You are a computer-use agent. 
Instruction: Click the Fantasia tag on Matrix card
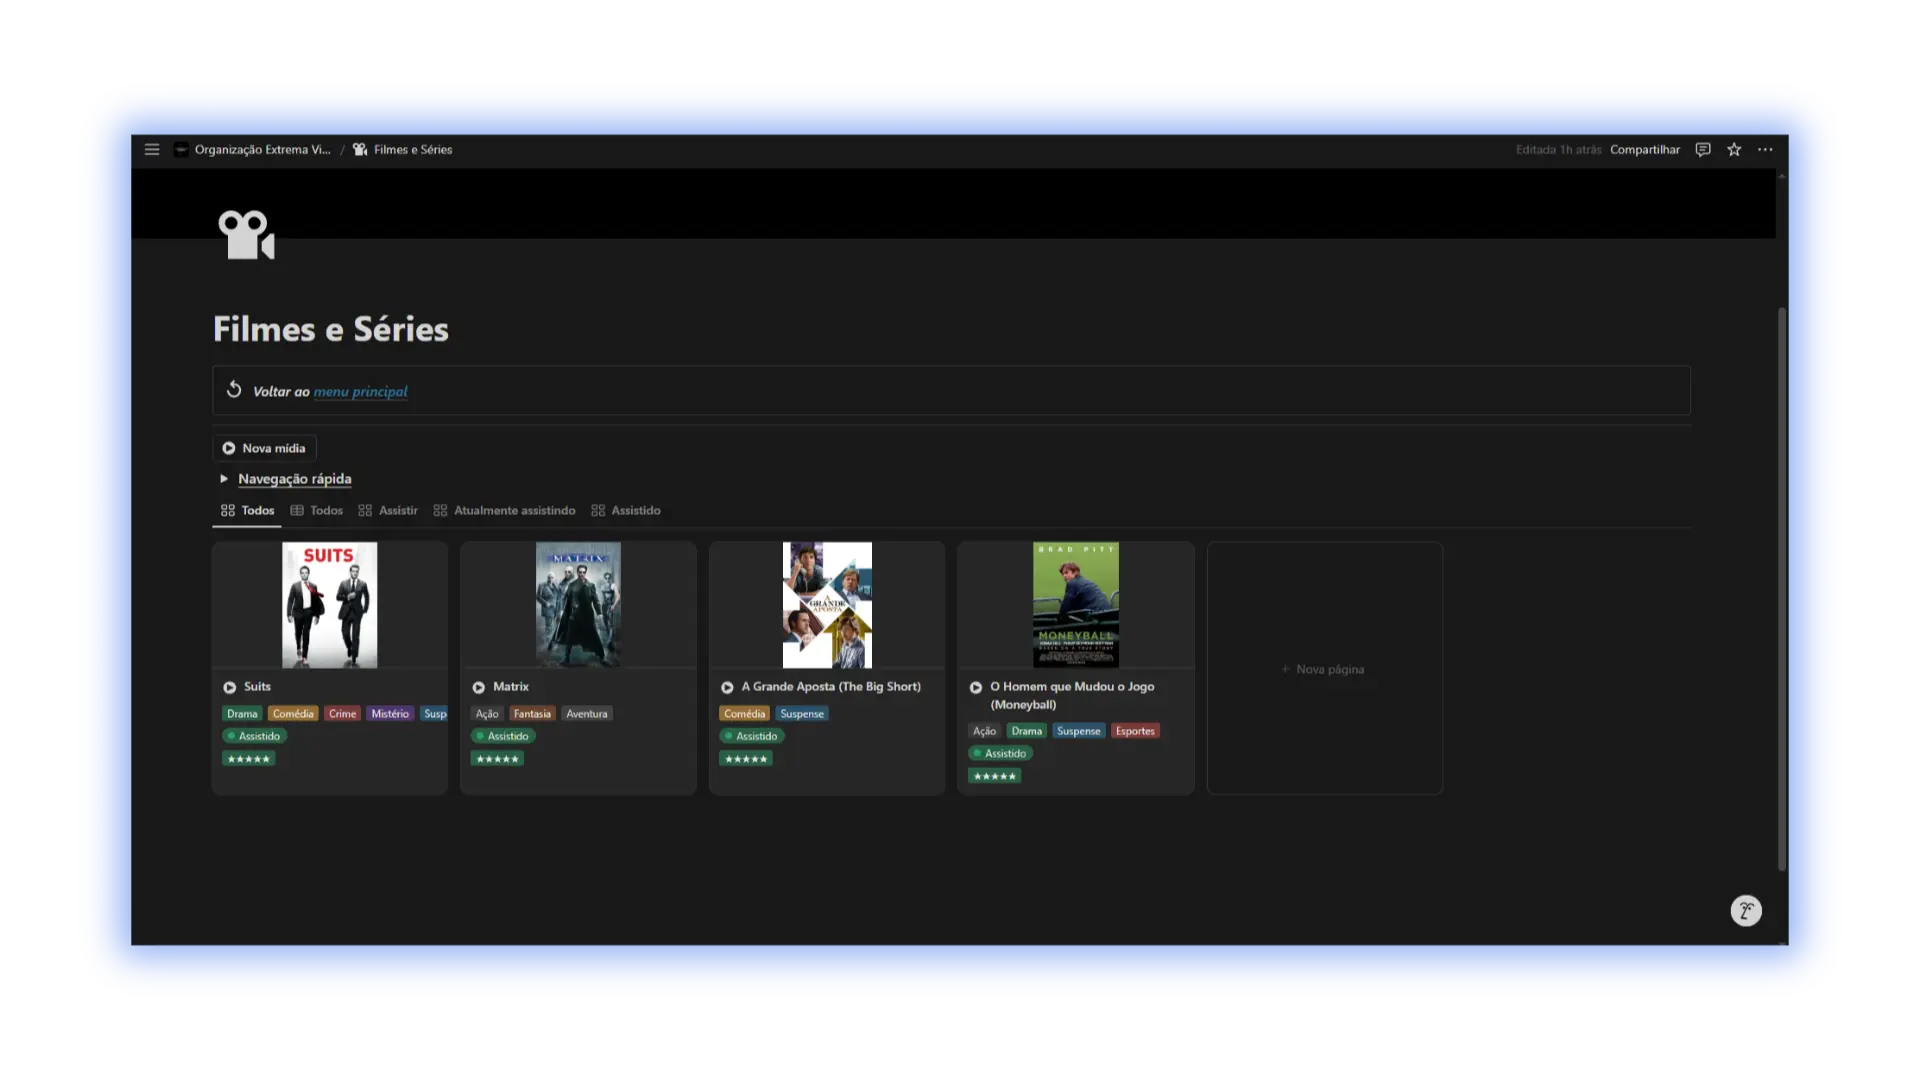532,714
